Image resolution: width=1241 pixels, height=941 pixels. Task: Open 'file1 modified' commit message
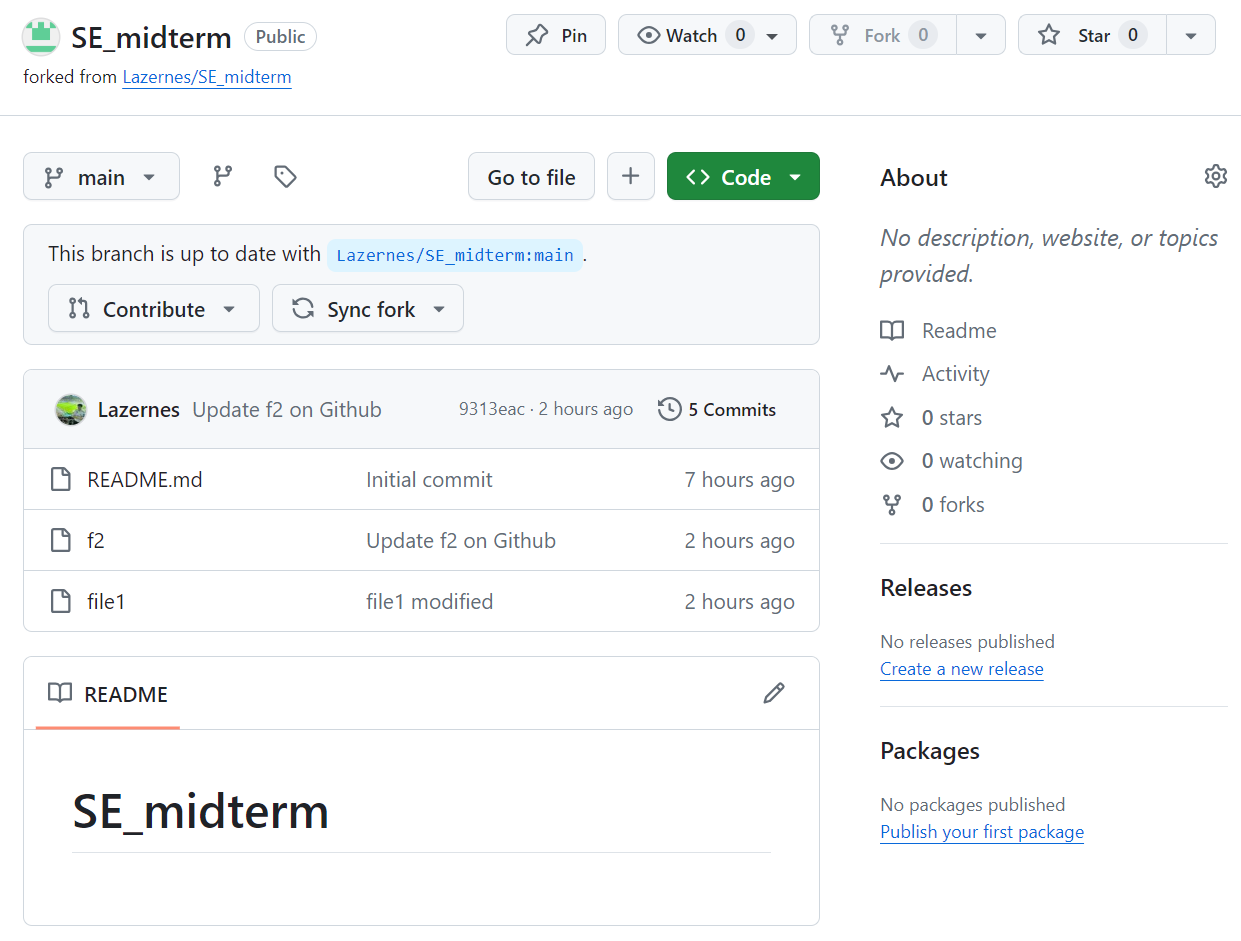pos(430,602)
